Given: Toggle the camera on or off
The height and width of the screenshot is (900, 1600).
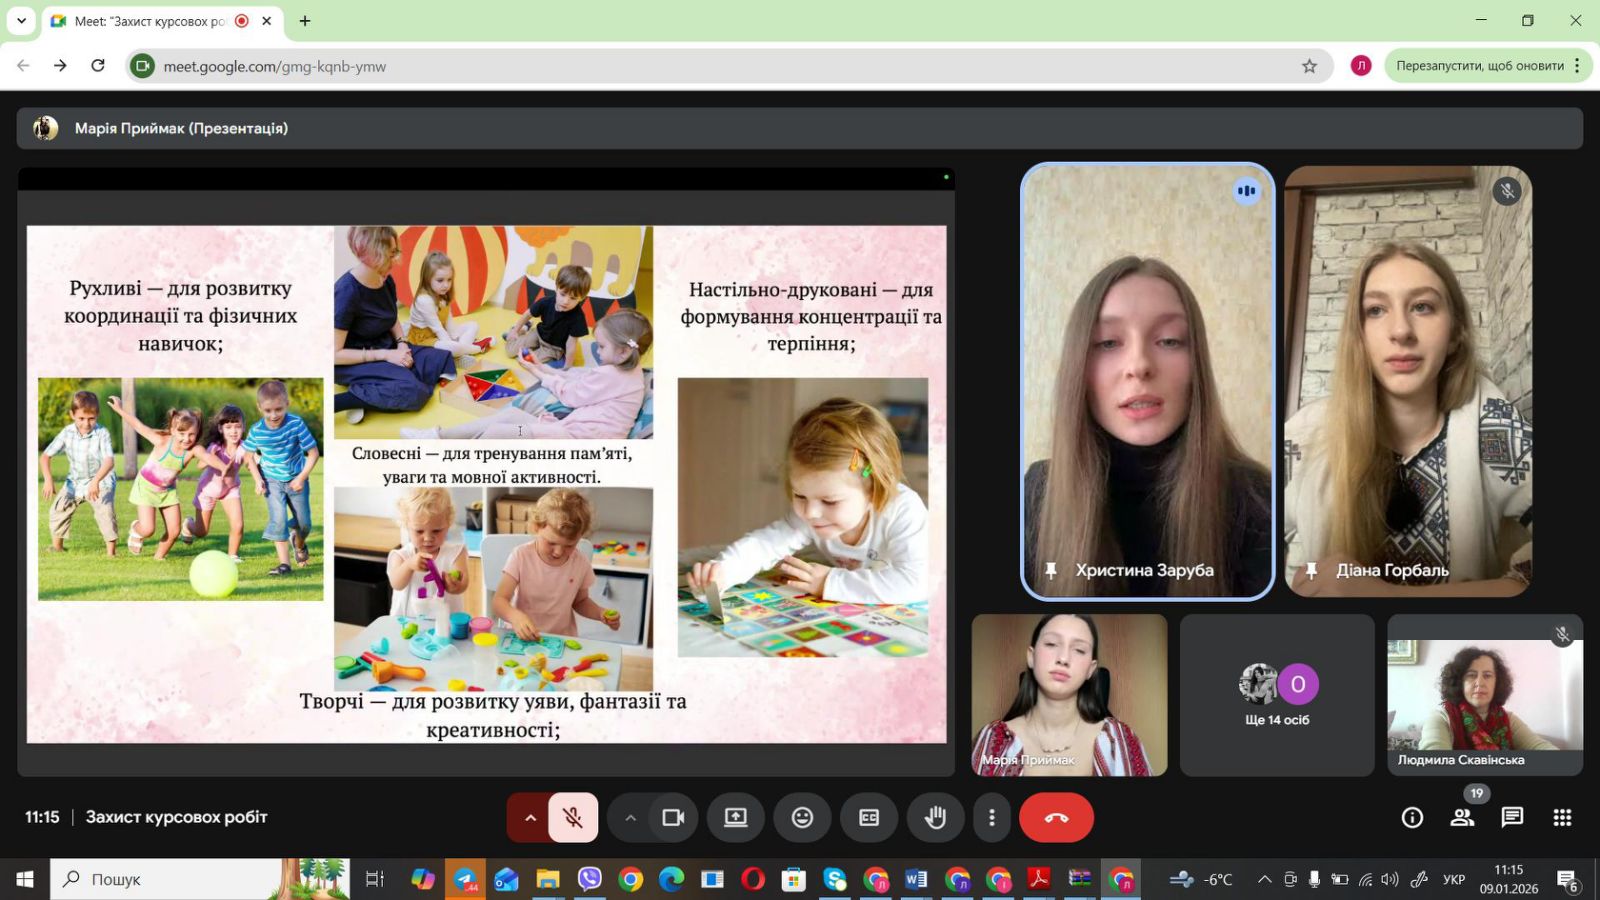Looking at the screenshot, I should pos(673,818).
